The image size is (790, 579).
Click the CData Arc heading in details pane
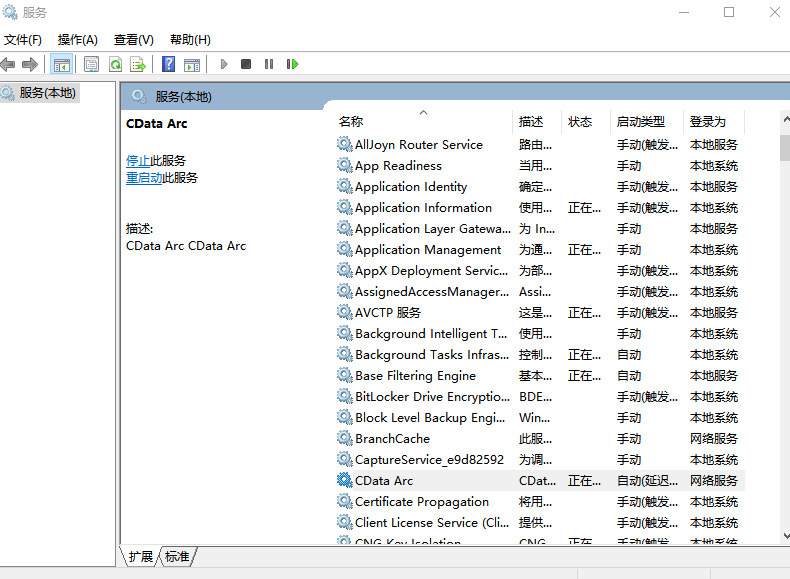point(156,123)
